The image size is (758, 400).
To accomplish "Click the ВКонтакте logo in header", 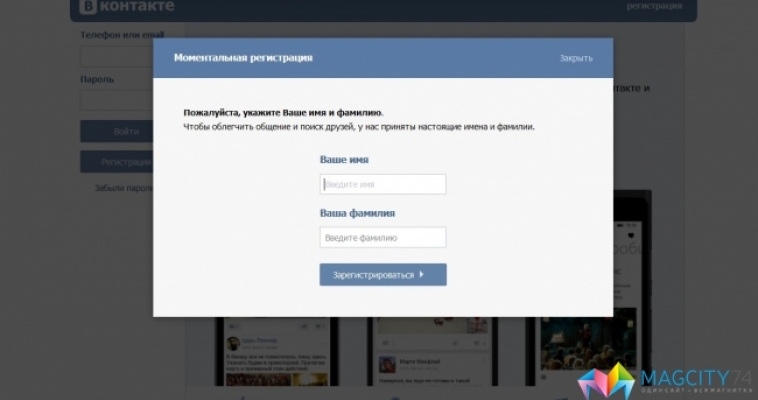I will (x=127, y=6).
